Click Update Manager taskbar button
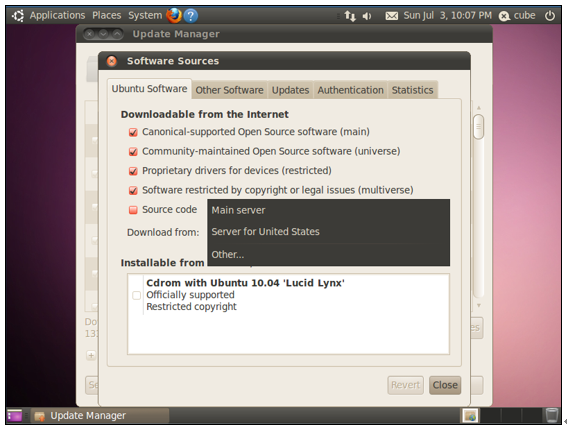The width and height of the screenshot is (567, 429). tap(99, 416)
